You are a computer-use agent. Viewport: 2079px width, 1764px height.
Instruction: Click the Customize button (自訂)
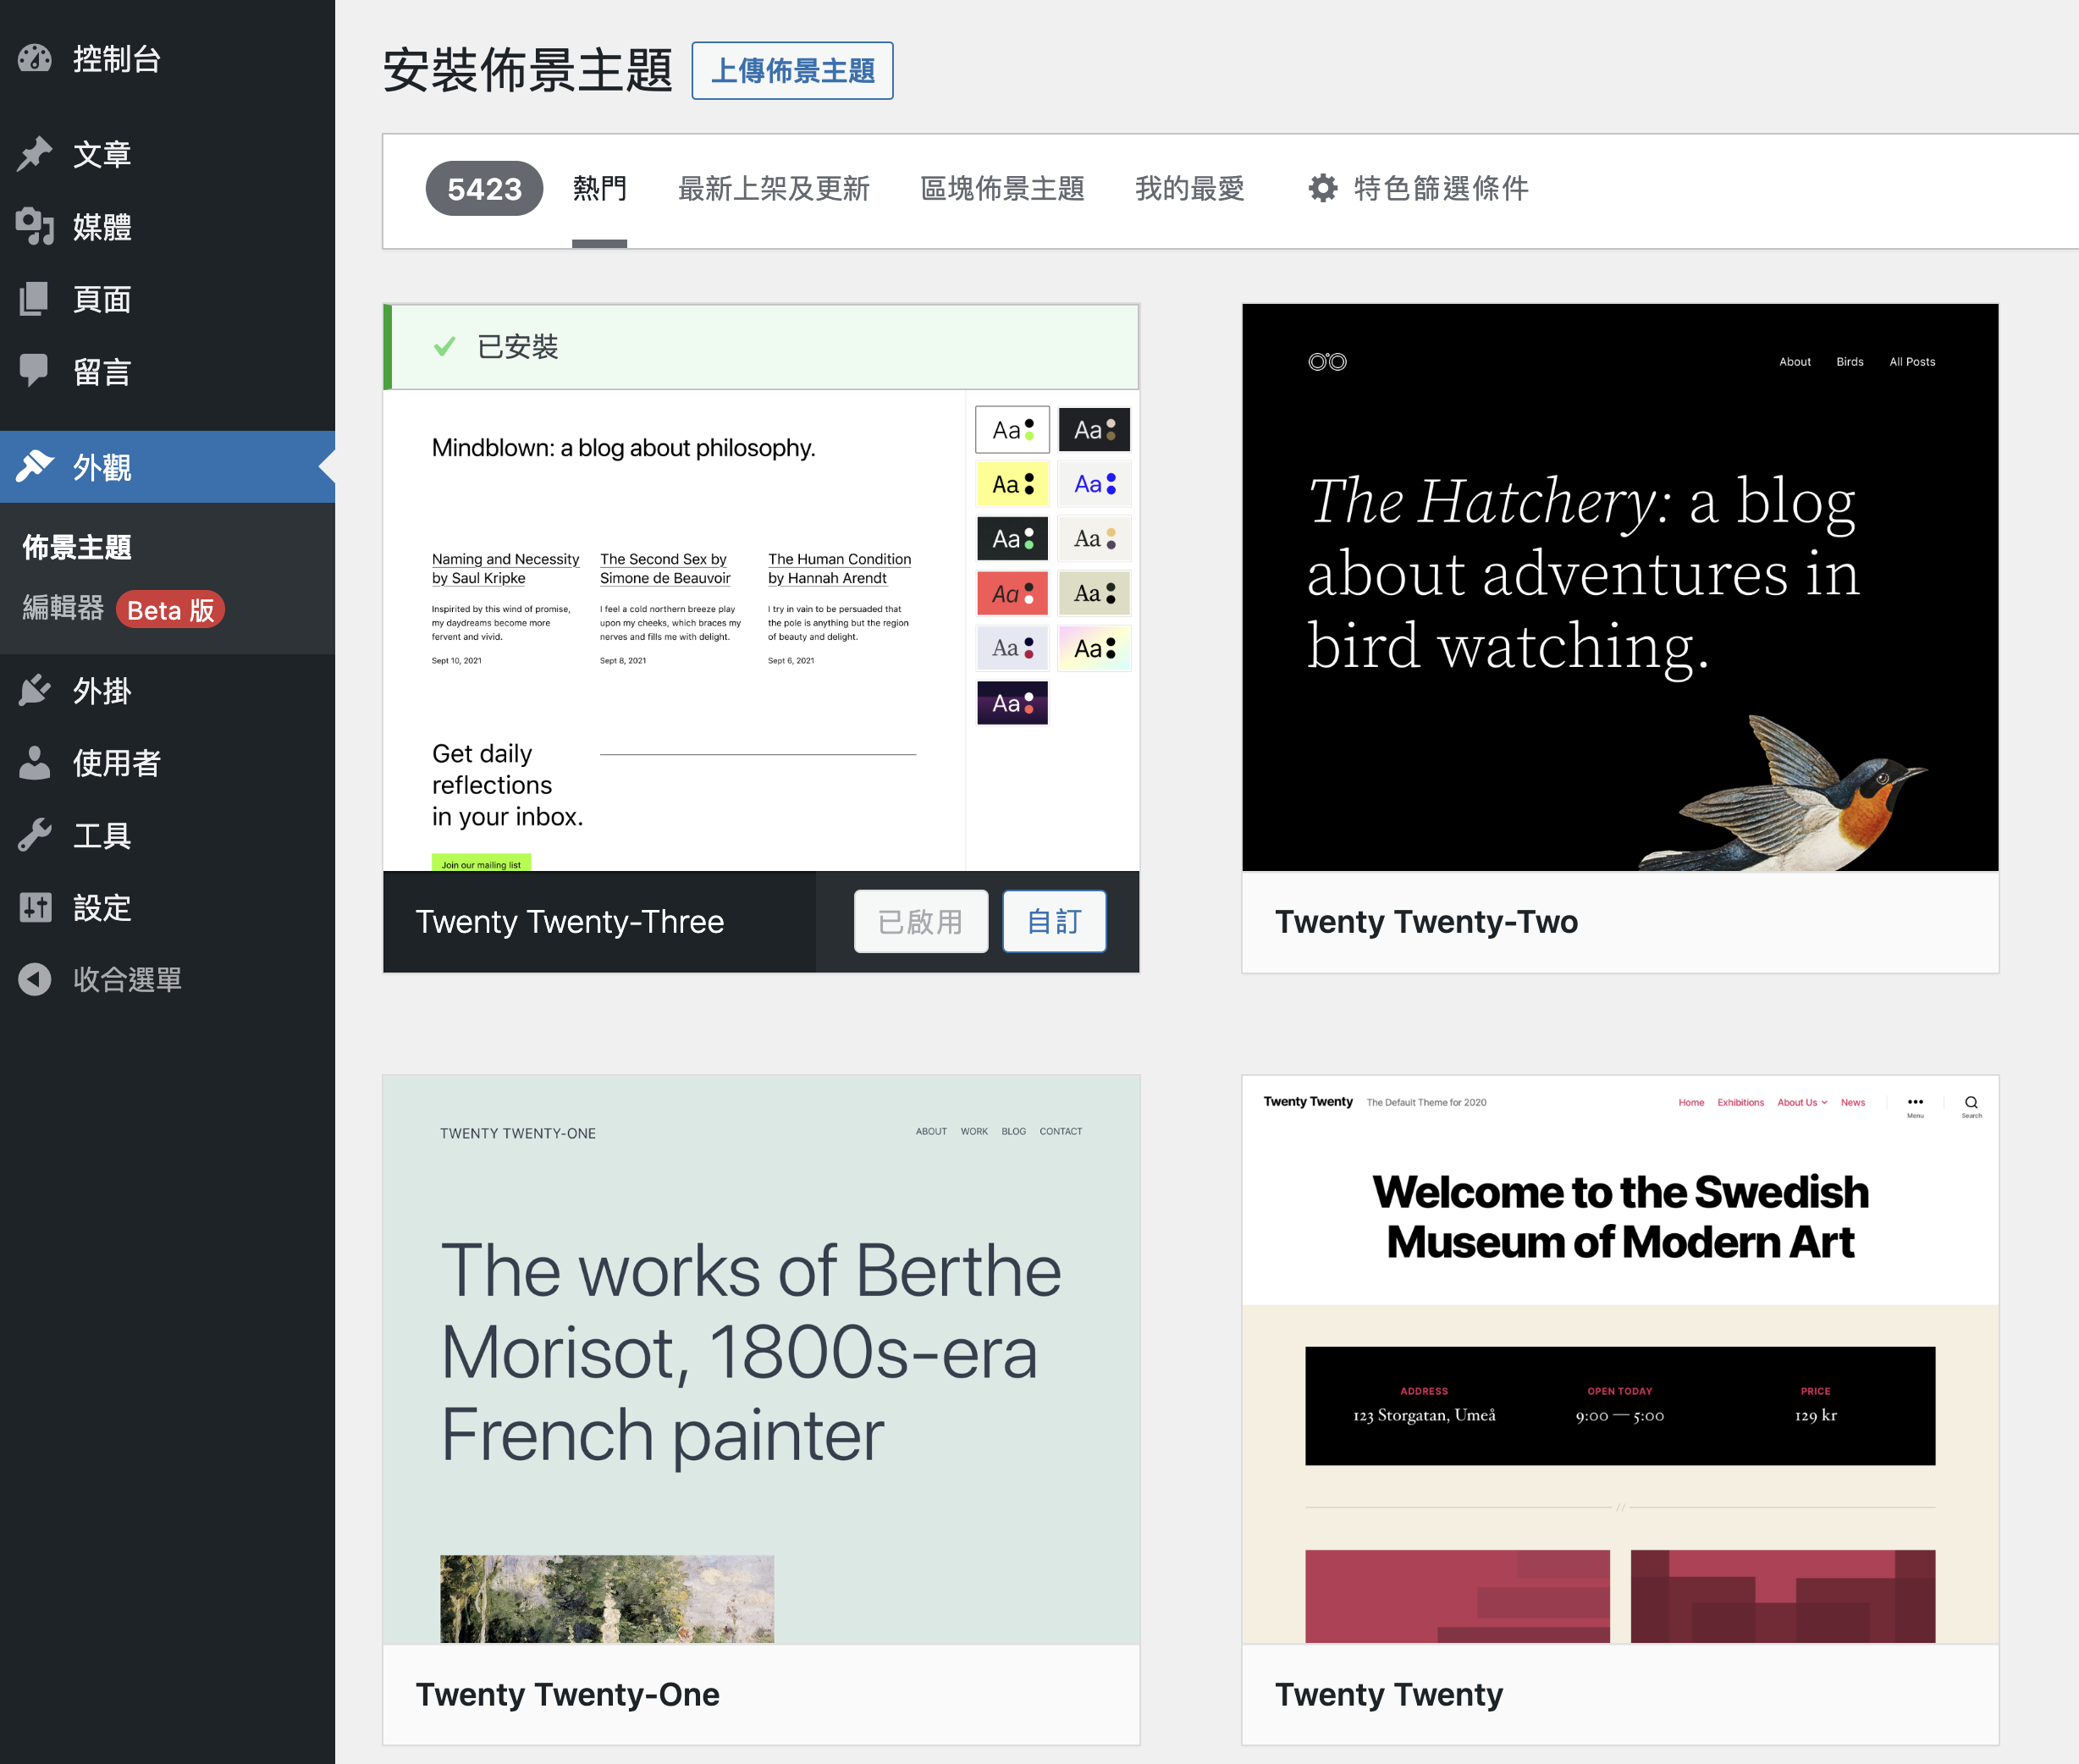point(1054,921)
